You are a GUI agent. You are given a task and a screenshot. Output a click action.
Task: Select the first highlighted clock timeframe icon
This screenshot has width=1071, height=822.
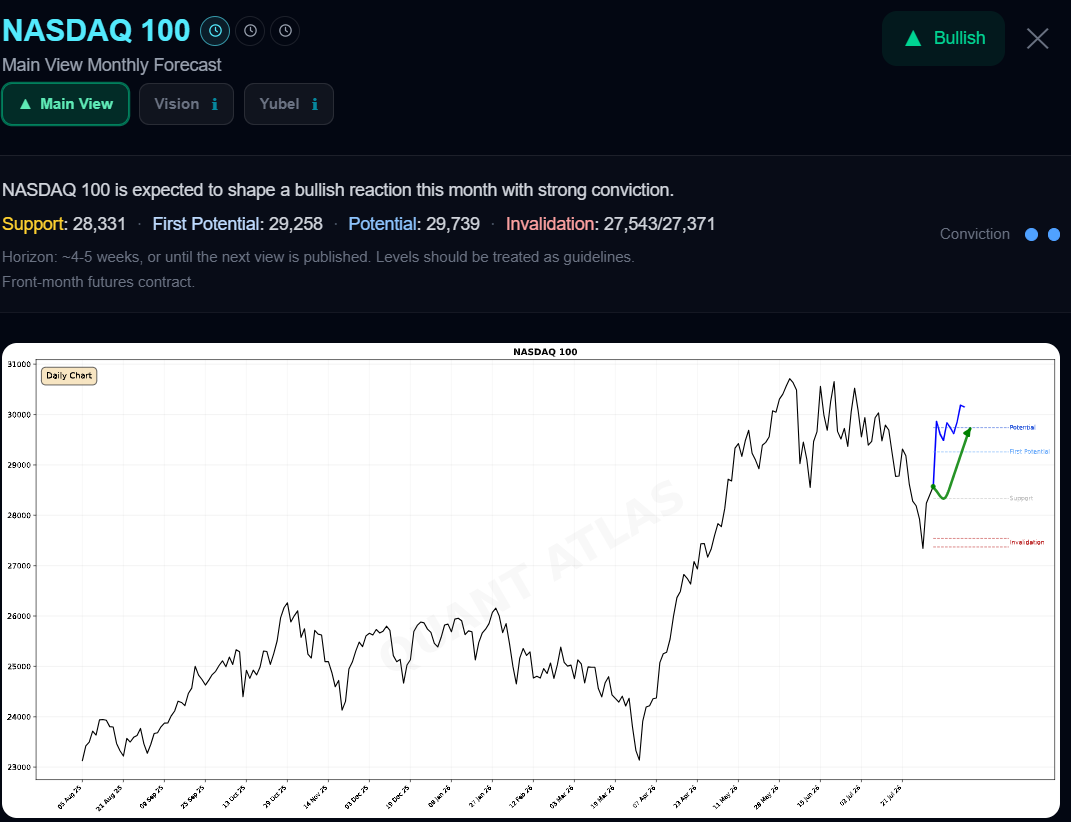coord(215,31)
